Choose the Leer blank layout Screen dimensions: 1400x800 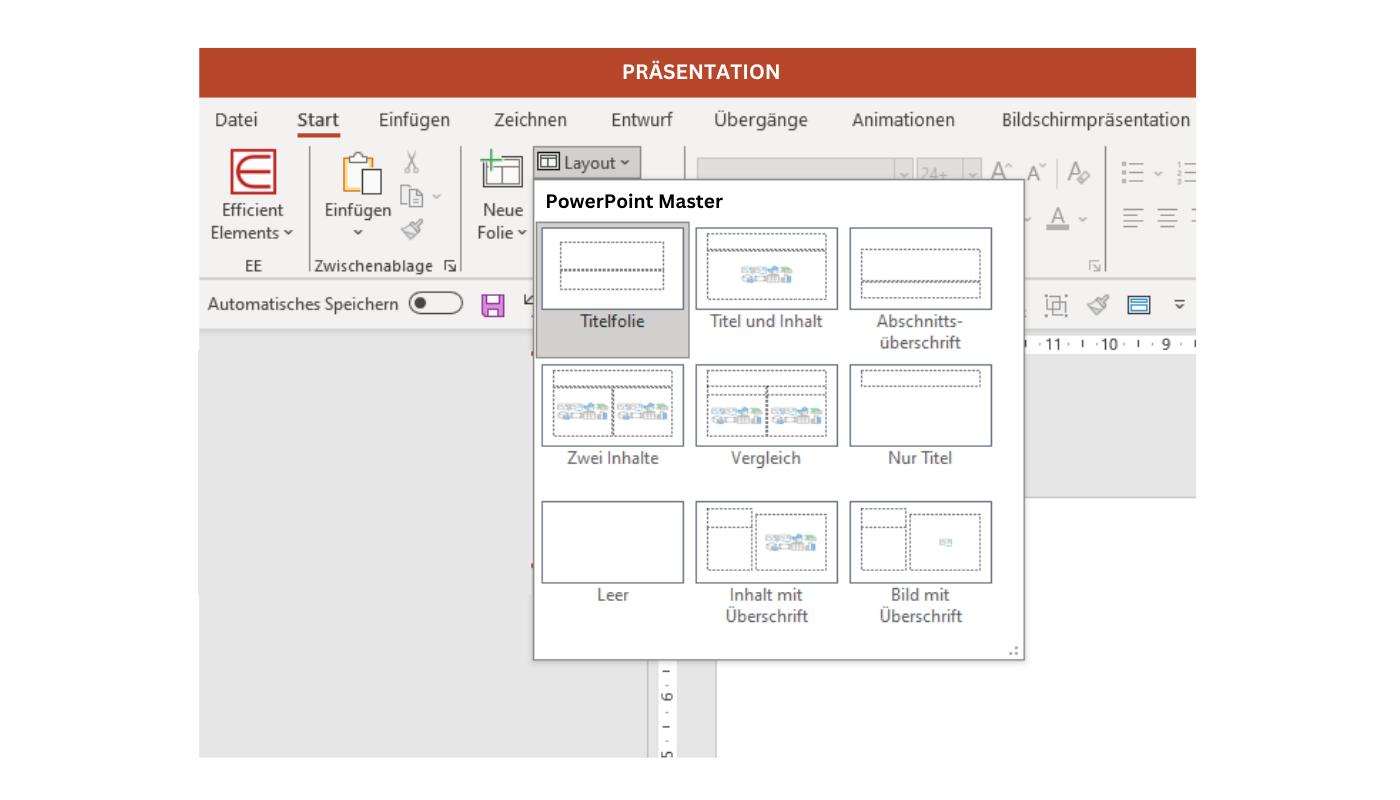(x=613, y=553)
